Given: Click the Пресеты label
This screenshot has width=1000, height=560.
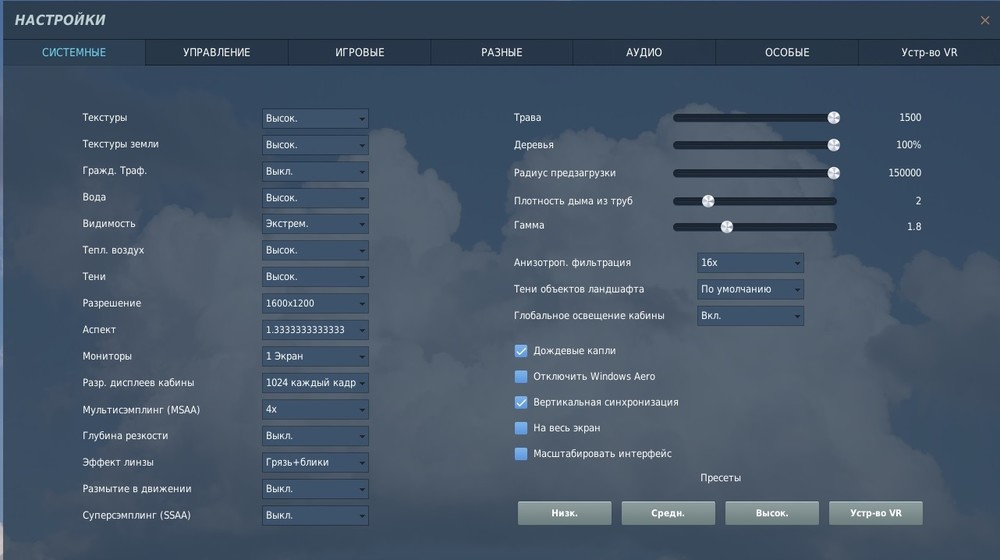Looking at the screenshot, I should [x=721, y=478].
